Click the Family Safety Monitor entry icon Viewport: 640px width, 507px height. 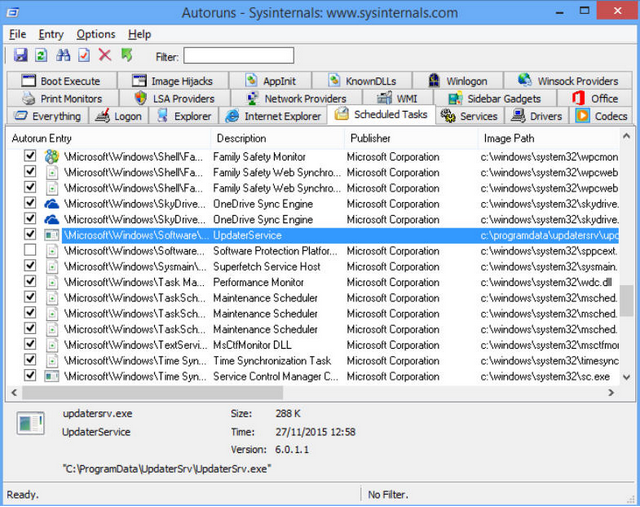tap(51, 156)
